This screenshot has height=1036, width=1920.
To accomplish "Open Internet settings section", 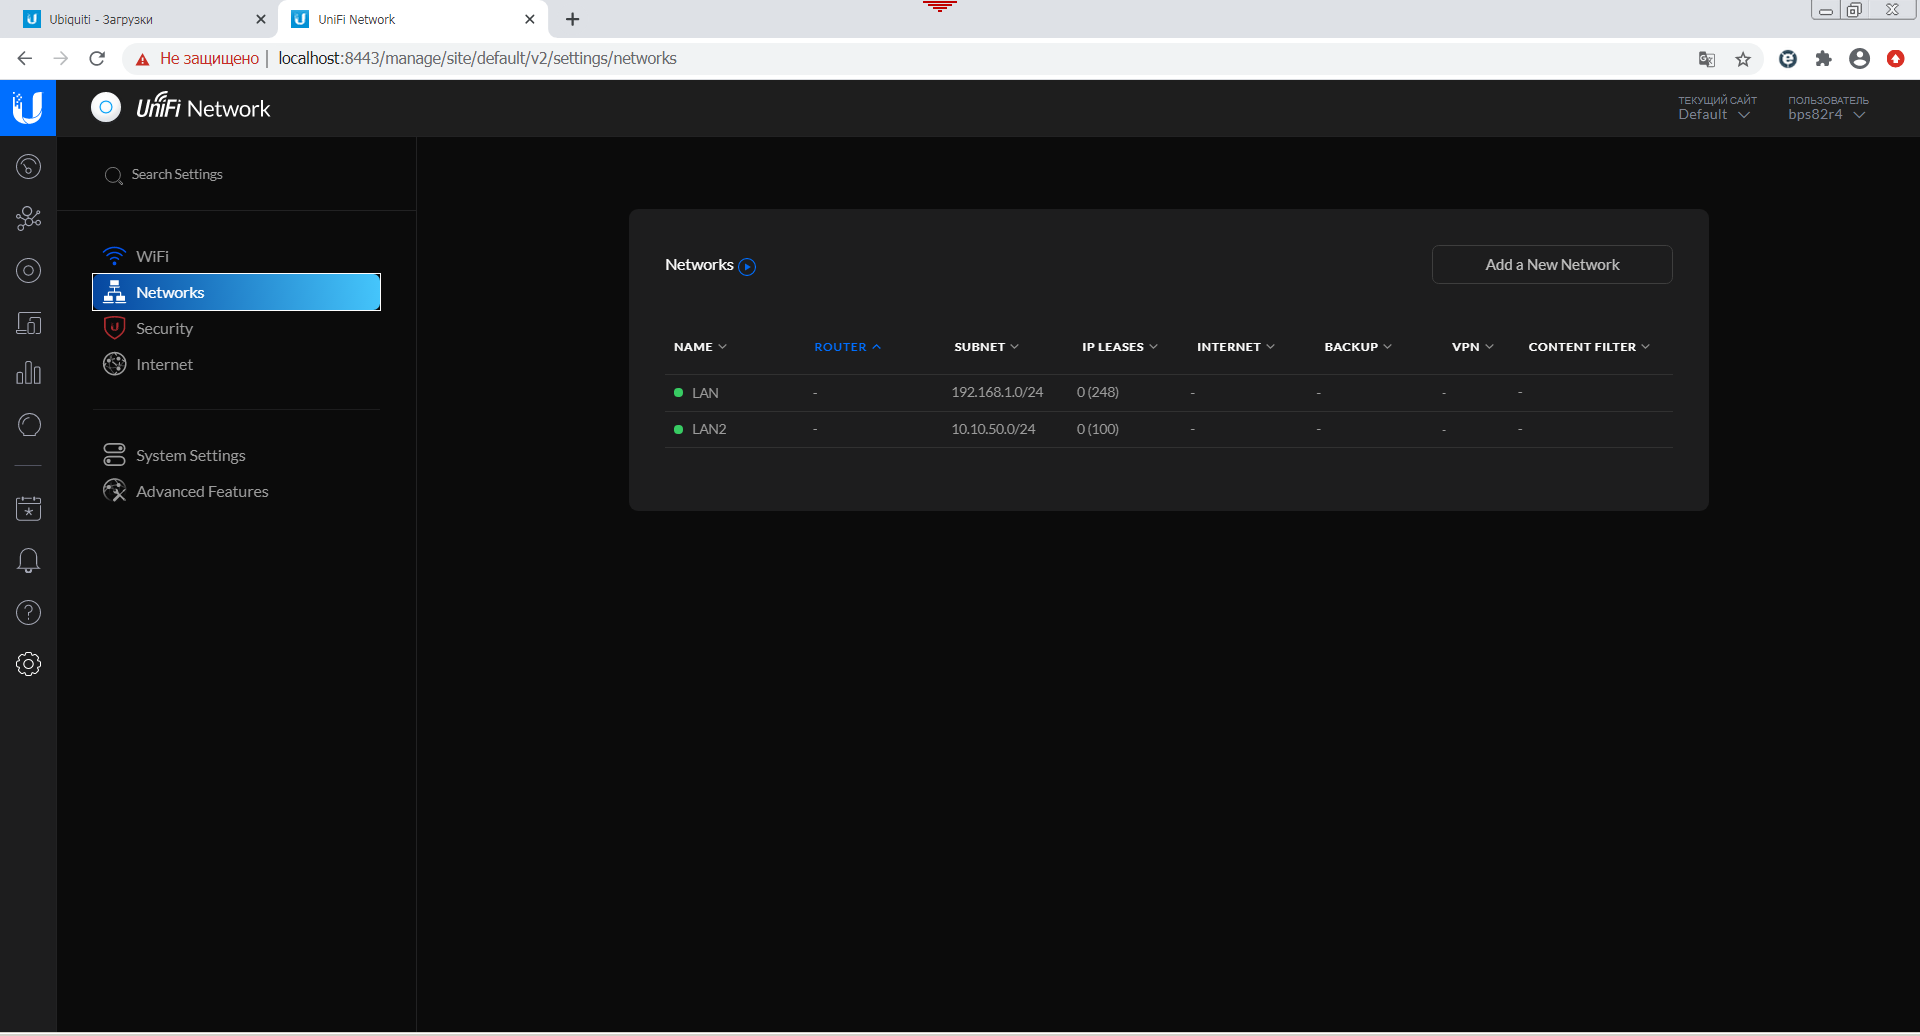I will pyautogui.click(x=236, y=364).
